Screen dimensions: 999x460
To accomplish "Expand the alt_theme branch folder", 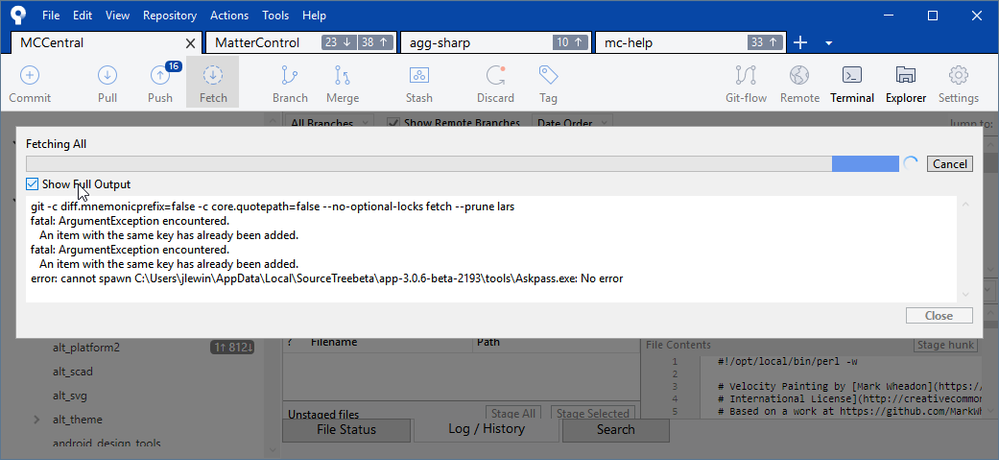I will [36, 419].
